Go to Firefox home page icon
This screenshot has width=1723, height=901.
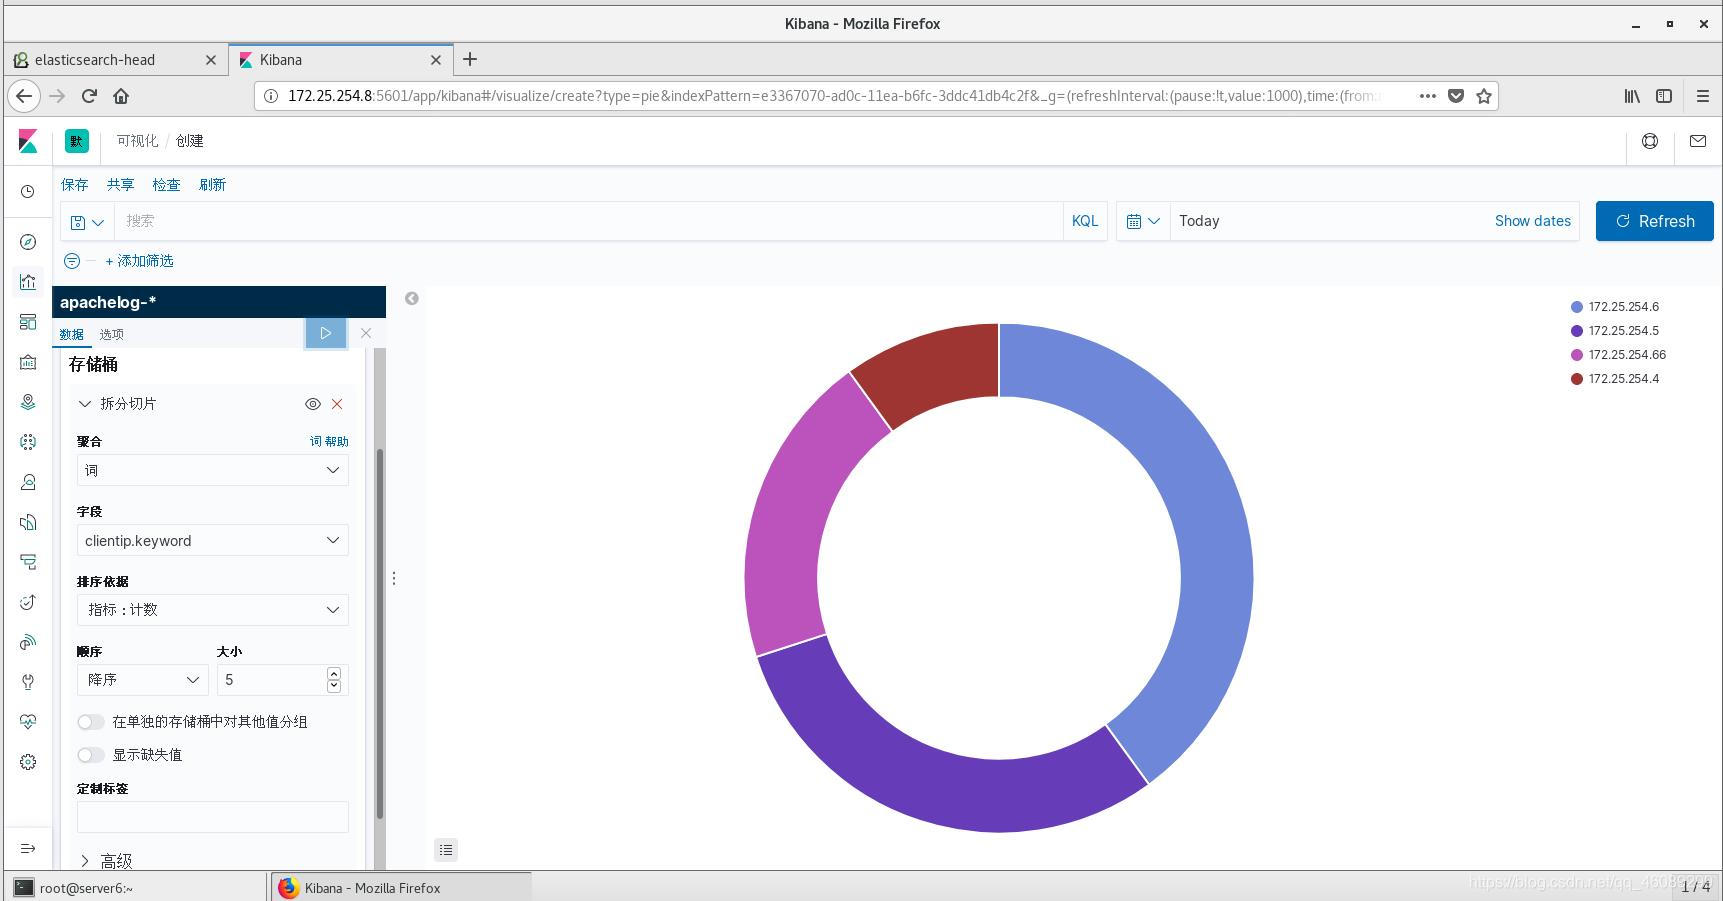(x=121, y=96)
